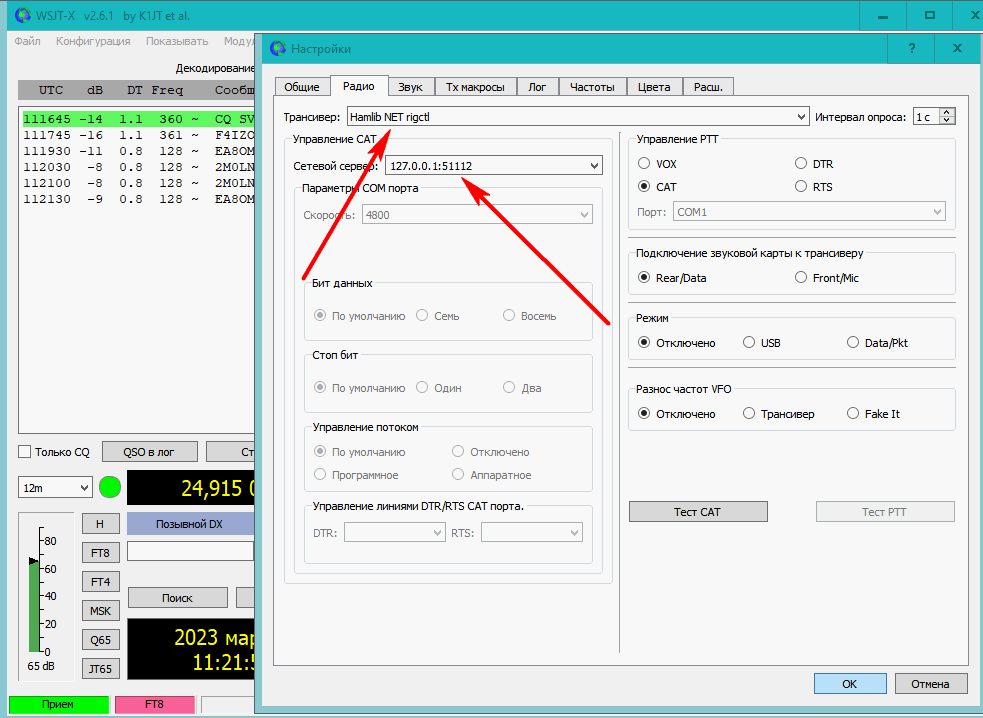Select the MSK mode button
This screenshot has height=718, width=983.
(x=100, y=610)
